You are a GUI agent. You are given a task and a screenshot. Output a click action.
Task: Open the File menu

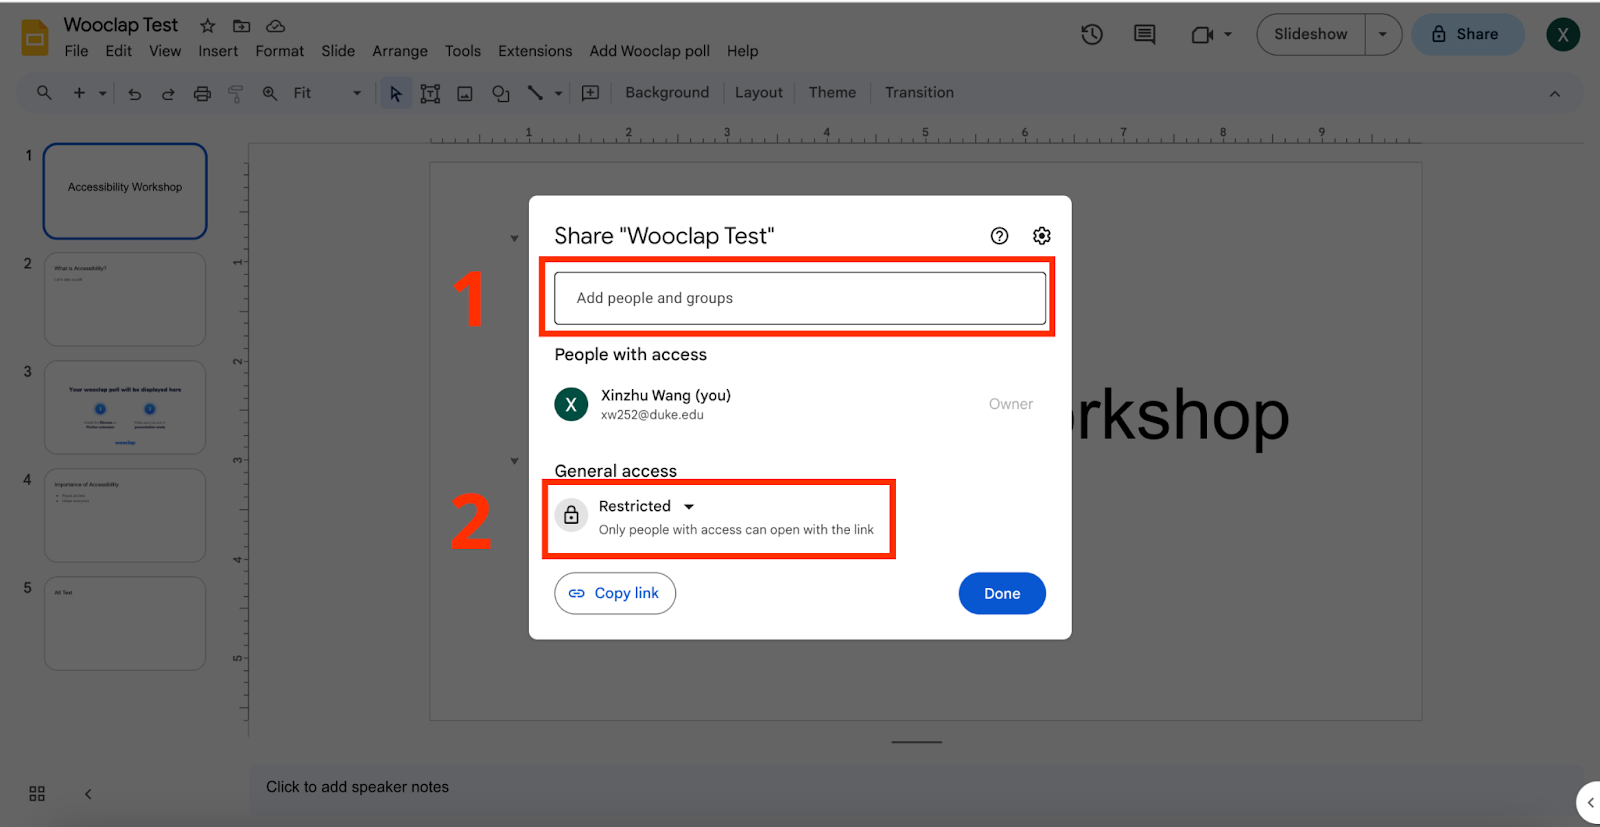pos(76,51)
